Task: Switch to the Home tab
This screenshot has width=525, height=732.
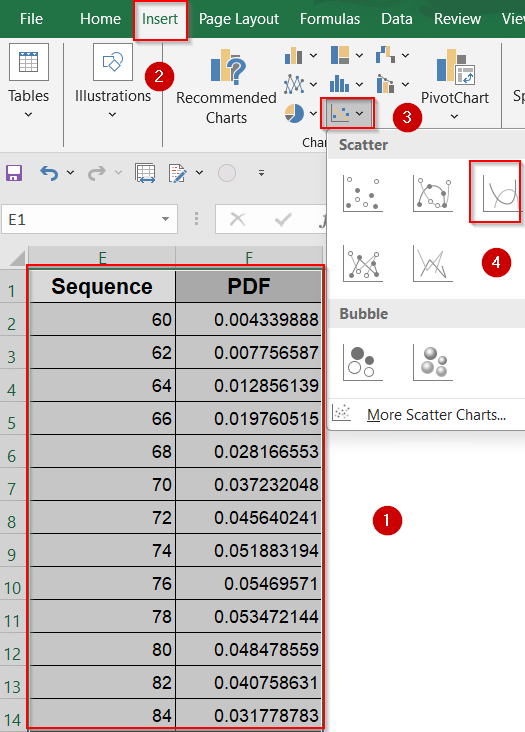Action: tap(100, 19)
